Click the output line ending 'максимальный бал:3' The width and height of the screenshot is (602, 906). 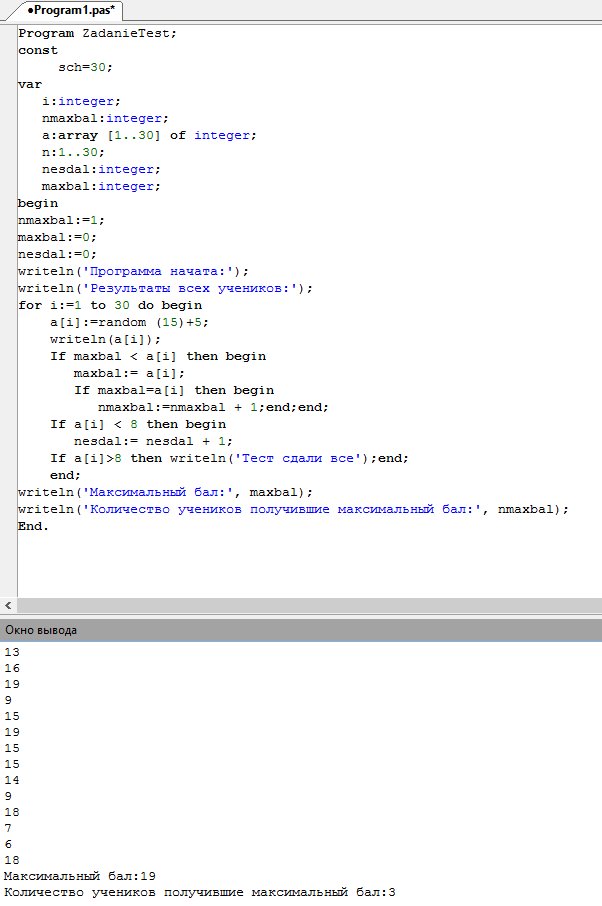(200, 892)
